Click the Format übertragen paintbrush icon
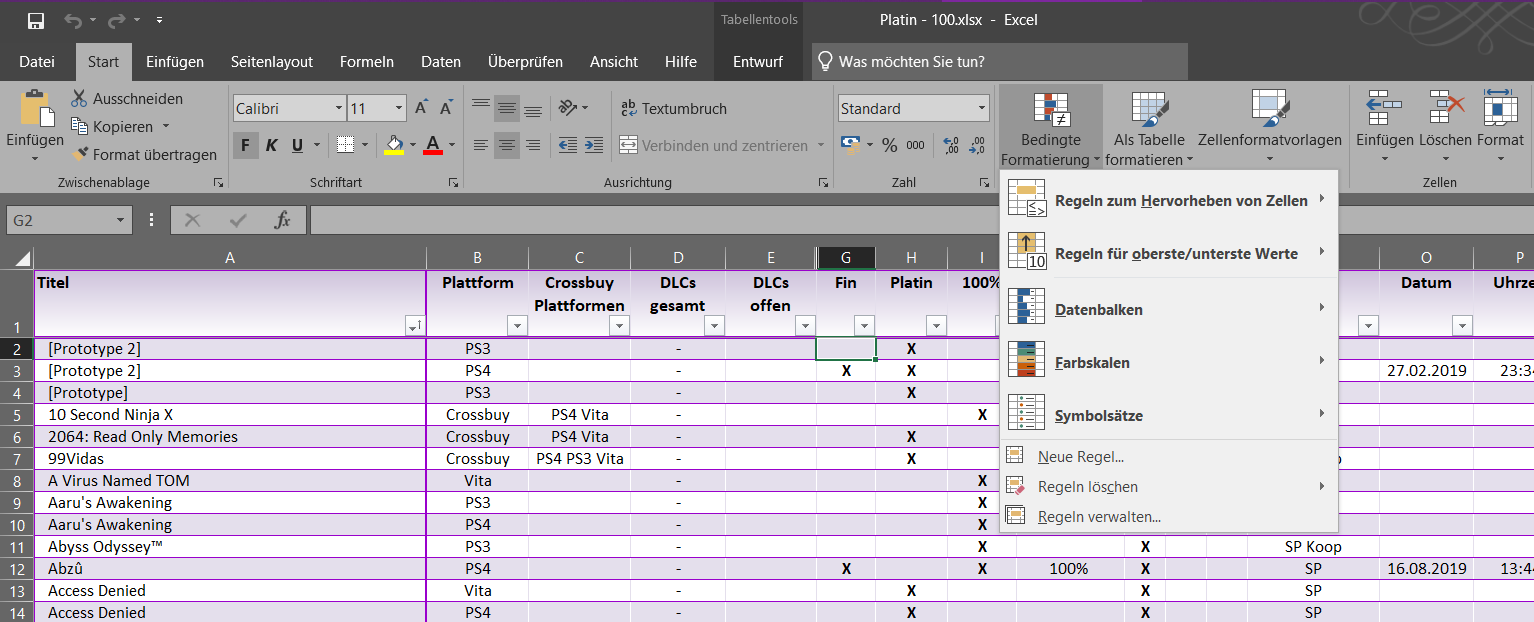 click(x=81, y=155)
